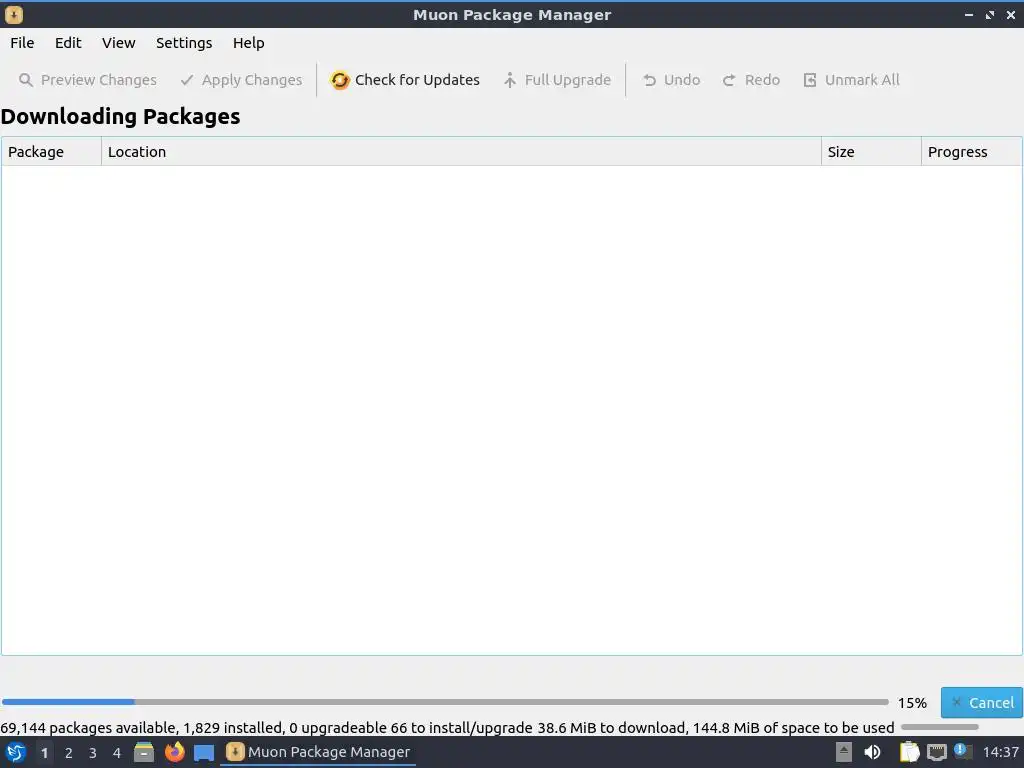This screenshot has width=1024, height=768.
Task: Launch Firefox from the taskbar
Action: point(174,752)
